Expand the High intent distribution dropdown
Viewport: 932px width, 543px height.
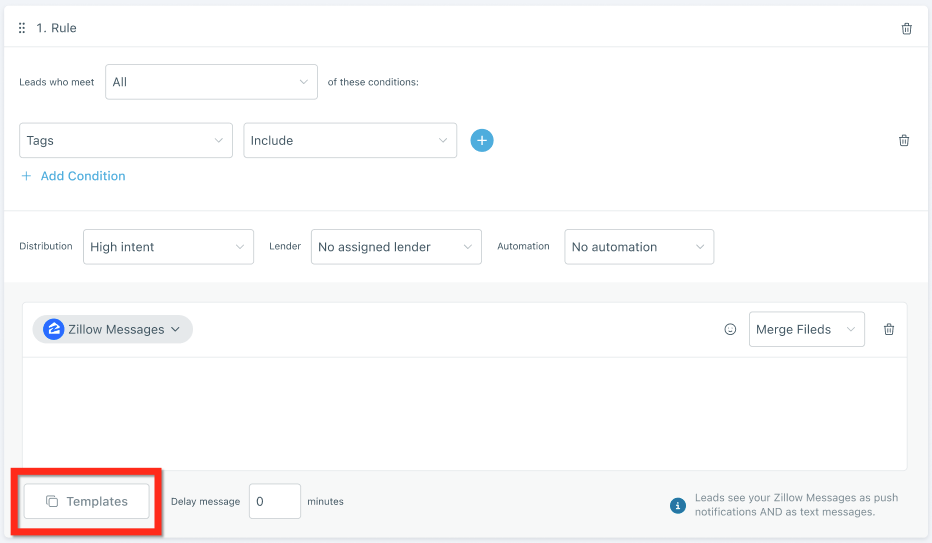pos(167,247)
